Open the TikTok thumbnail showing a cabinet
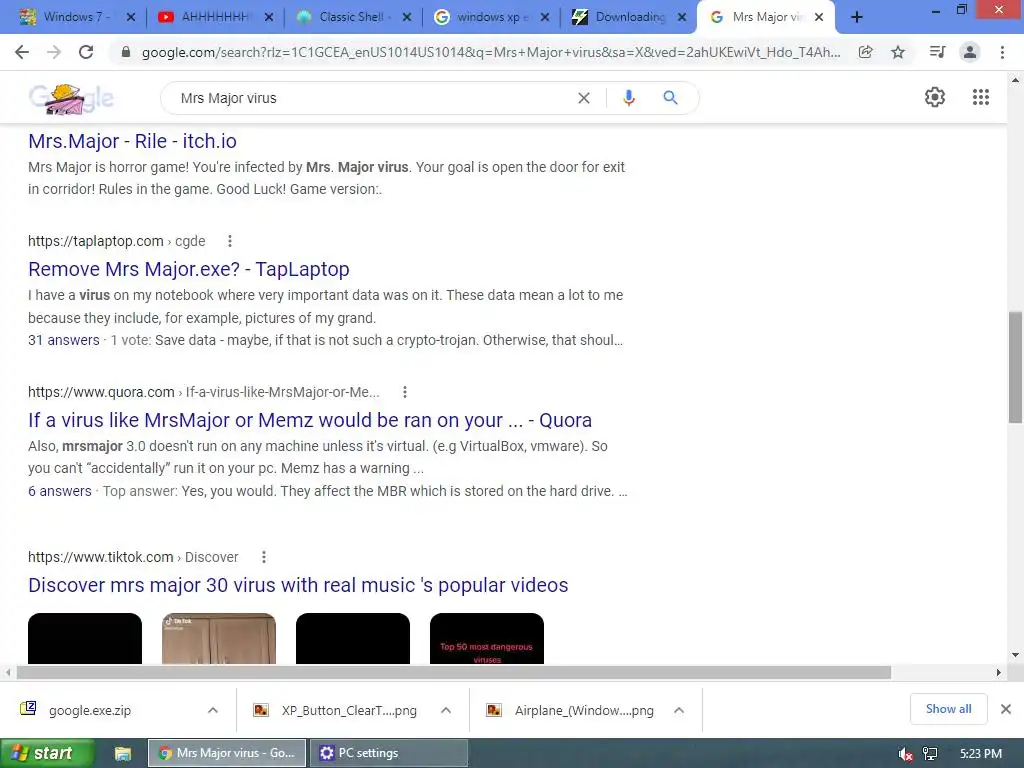 219,639
